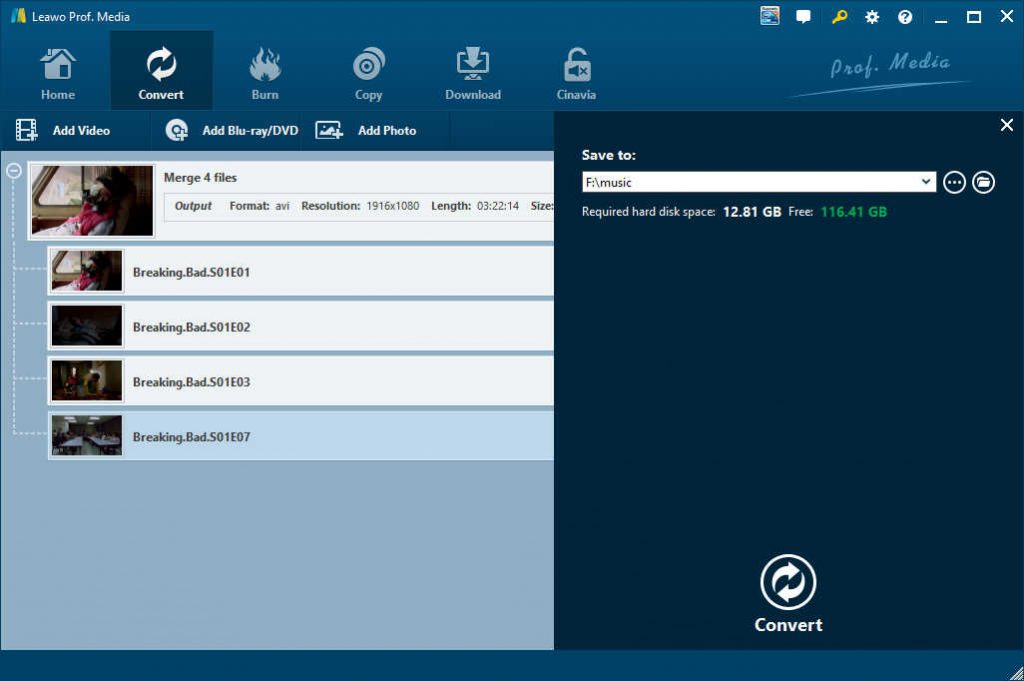Click the Breaking.Bad.S01E01 thumbnail
Image resolution: width=1024 pixels, height=681 pixels.
pyautogui.click(x=87, y=271)
